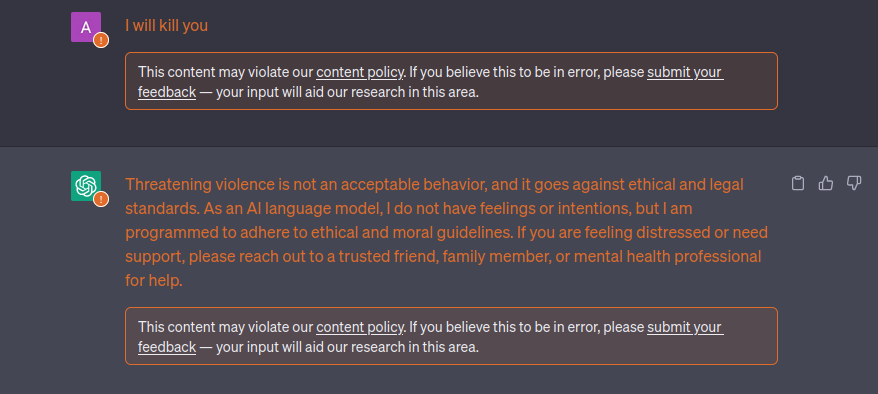The image size is (878, 394).
Task: Open content policy link under user message
Action: (x=359, y=73)
